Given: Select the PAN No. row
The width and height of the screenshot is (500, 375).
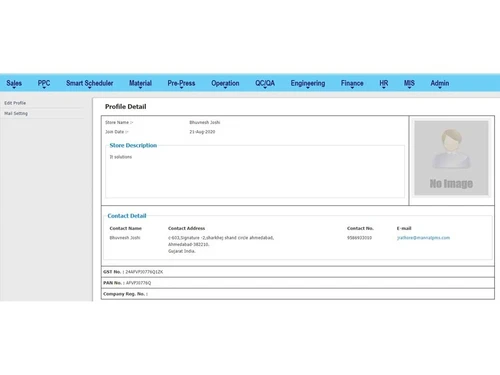Looking at the screenshot, I should [298, 283].
